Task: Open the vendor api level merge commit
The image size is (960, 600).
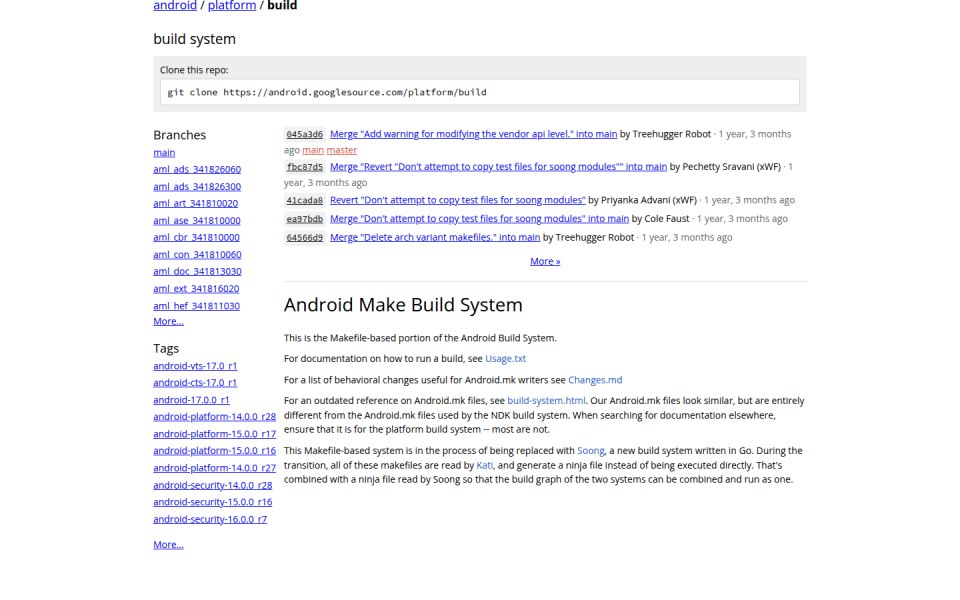Action: tap(473, 134)
